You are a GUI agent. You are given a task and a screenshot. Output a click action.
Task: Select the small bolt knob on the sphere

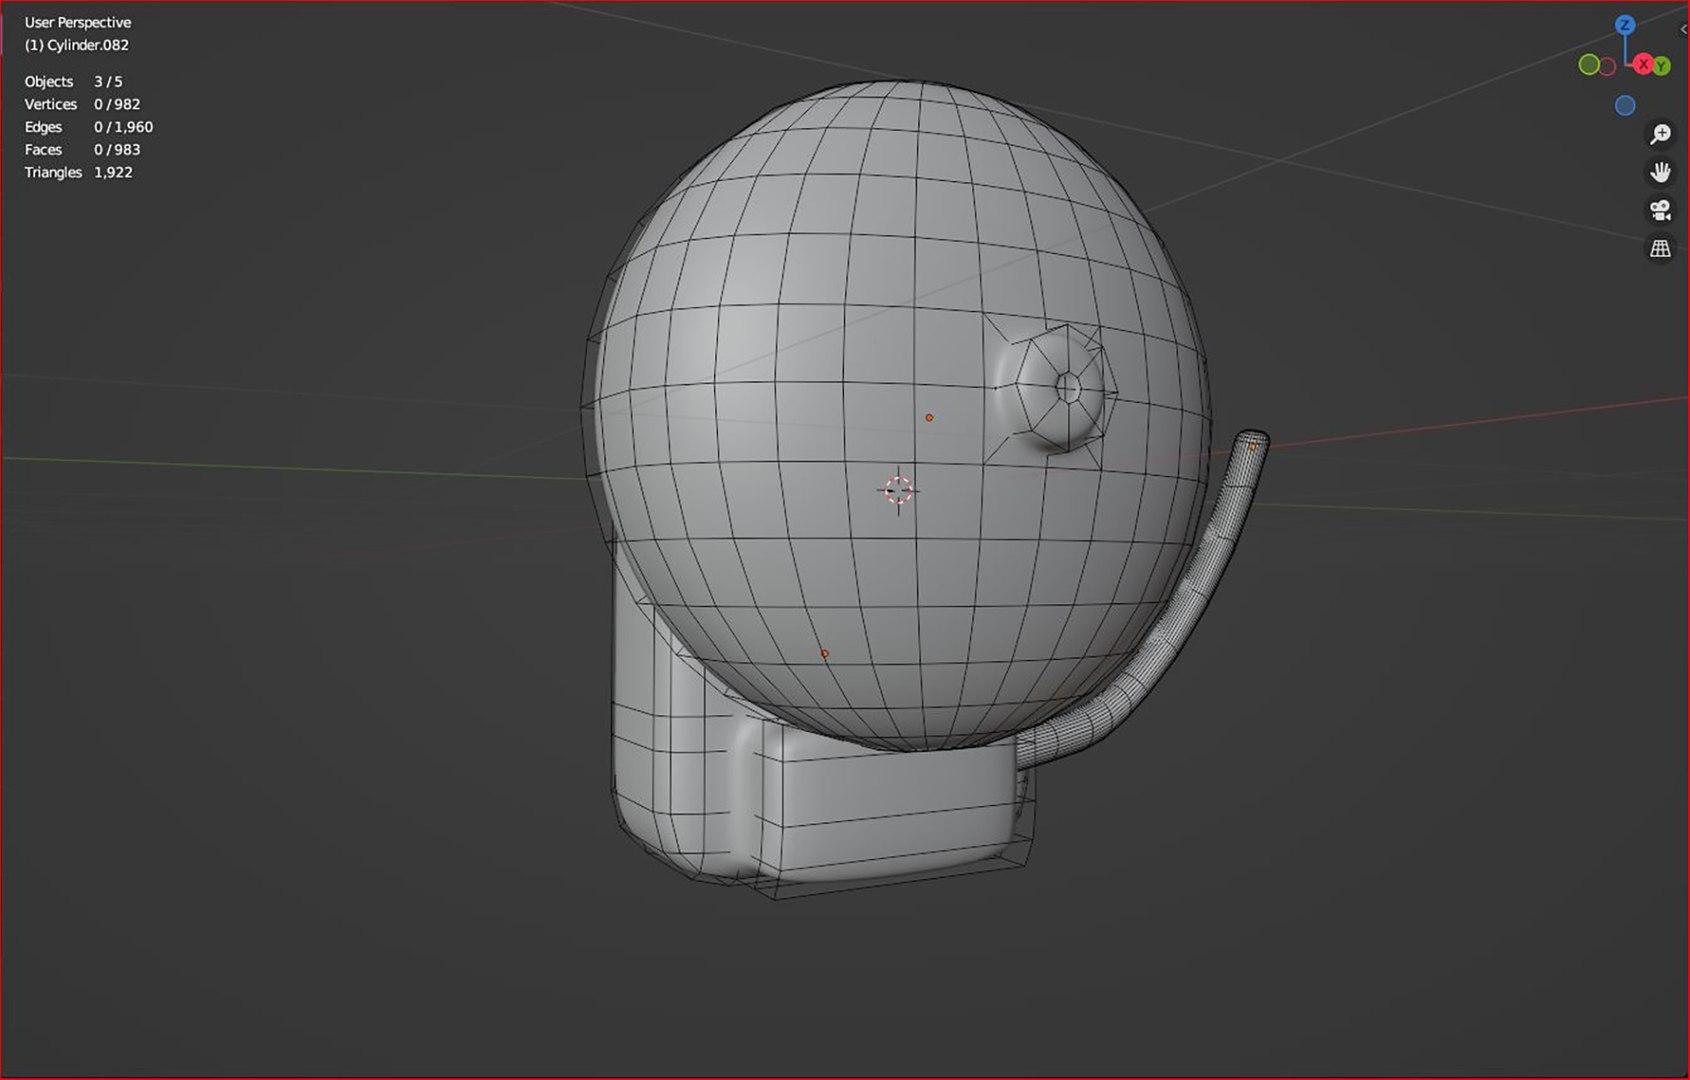pos(1062,388)
